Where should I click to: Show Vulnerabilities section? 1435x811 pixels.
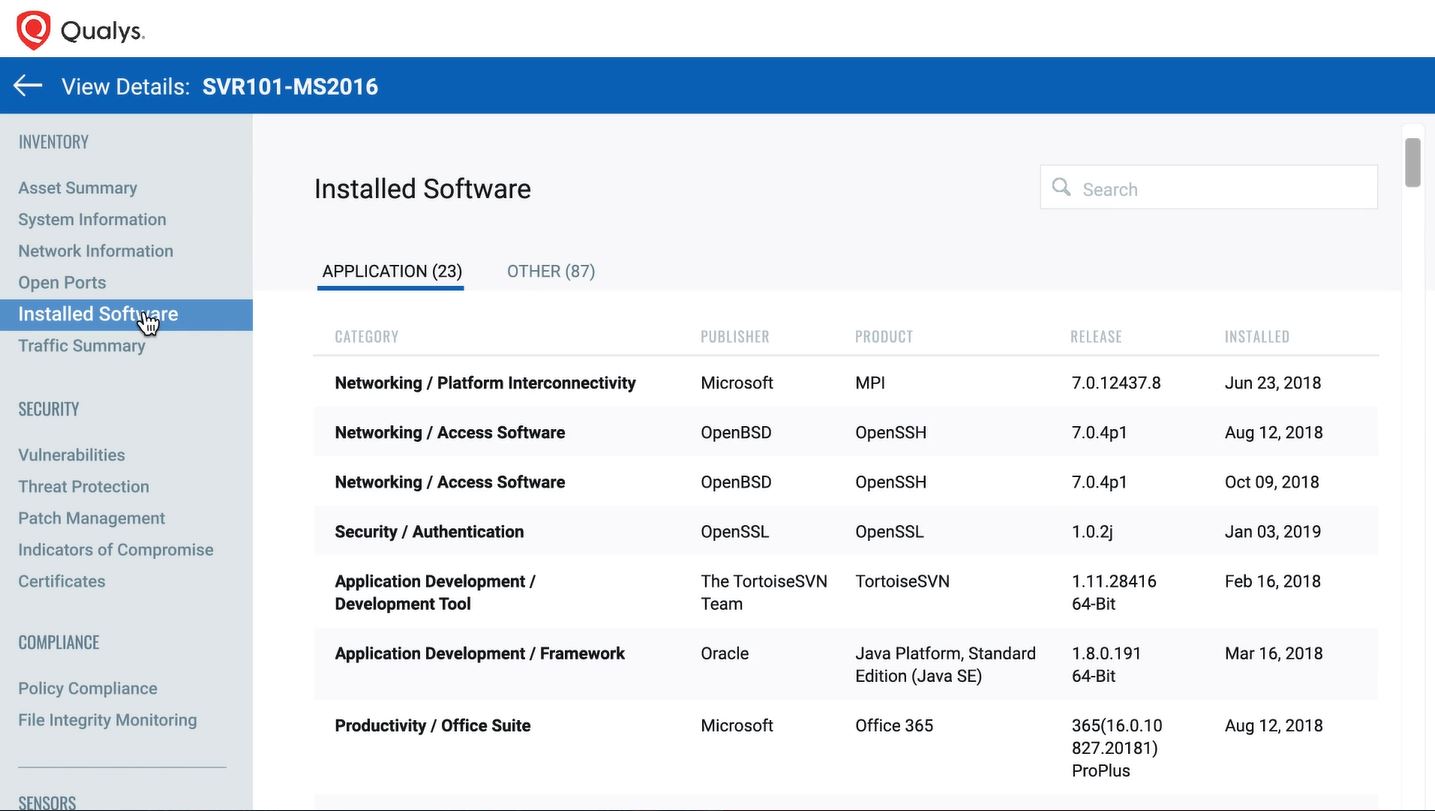pyautogui.click(x=72, y=455)
